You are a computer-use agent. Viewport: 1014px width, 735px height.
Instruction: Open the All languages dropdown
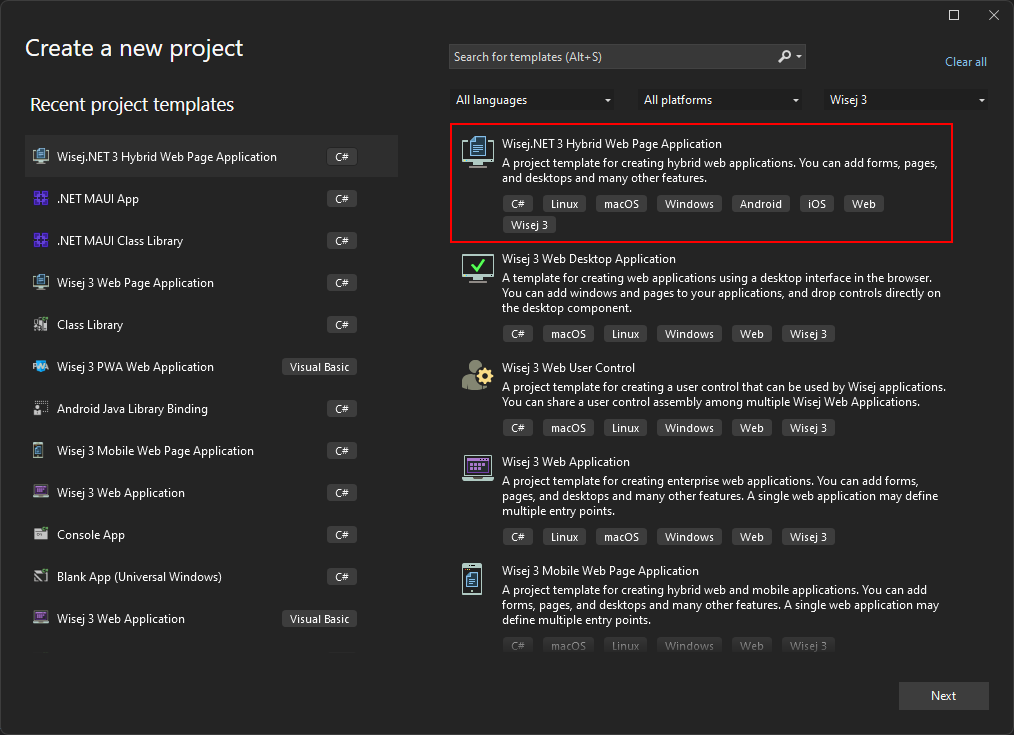click(x=532, y=100)
